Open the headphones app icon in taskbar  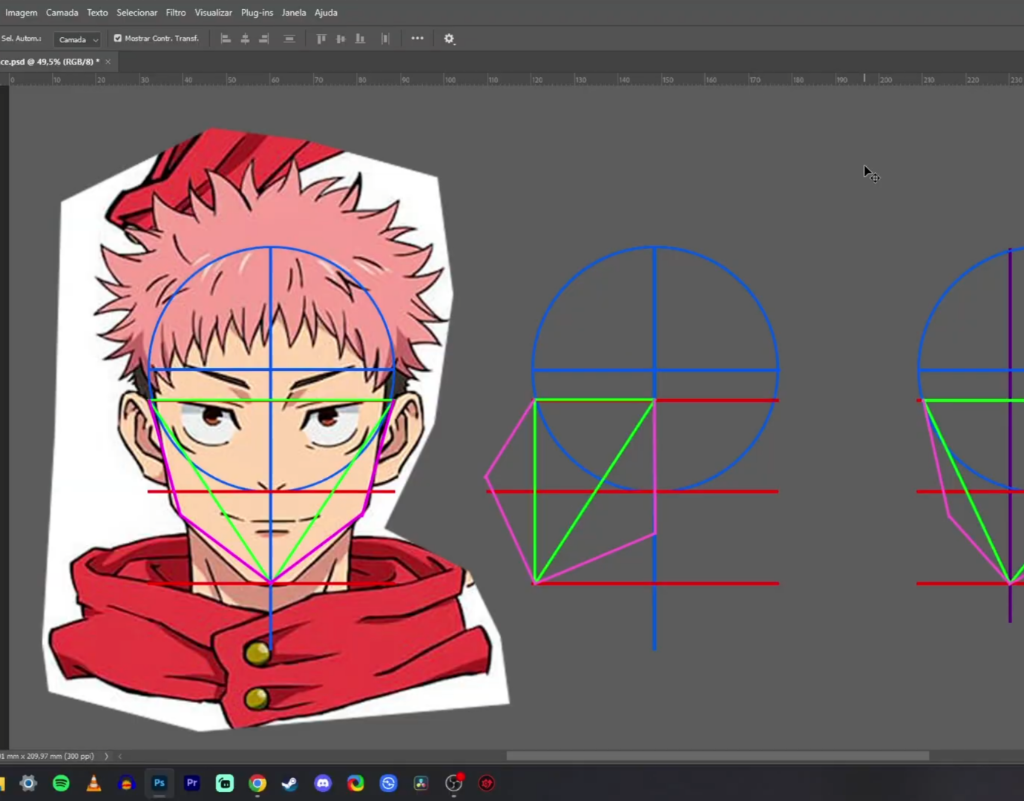coord(127,783)
